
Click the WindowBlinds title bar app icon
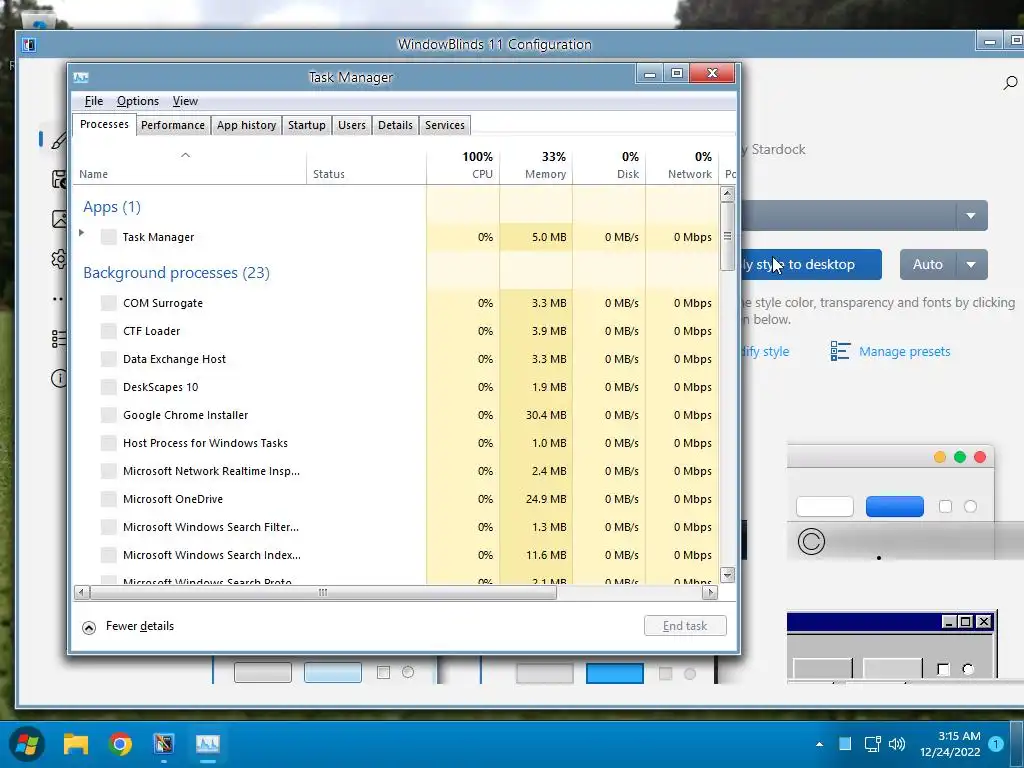pyautogui.click(x=29, y=44)
